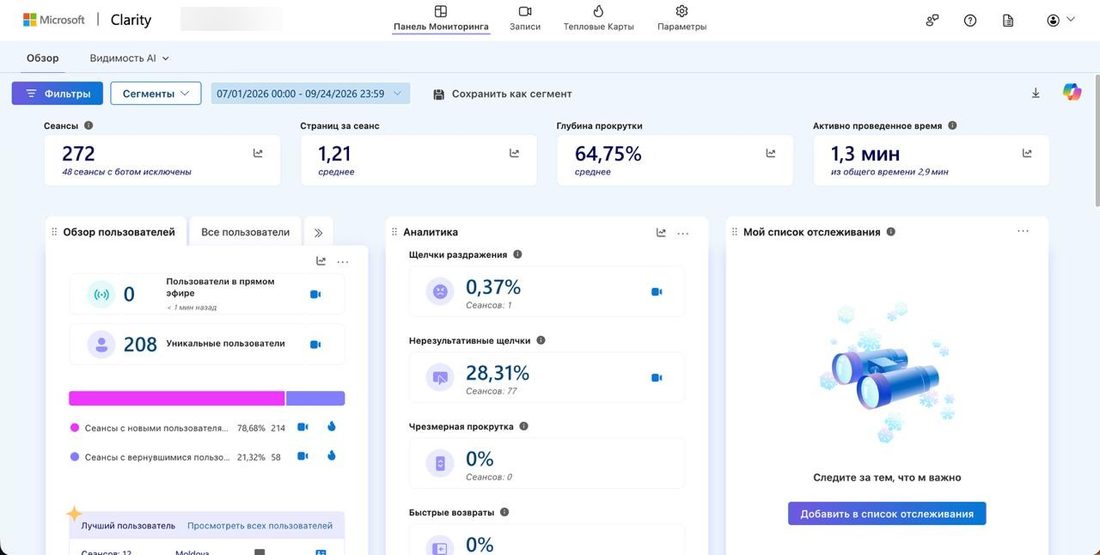Open more options in Аналитика card
The width and height of the screenshot is (1100, 555).
point(683,233)
